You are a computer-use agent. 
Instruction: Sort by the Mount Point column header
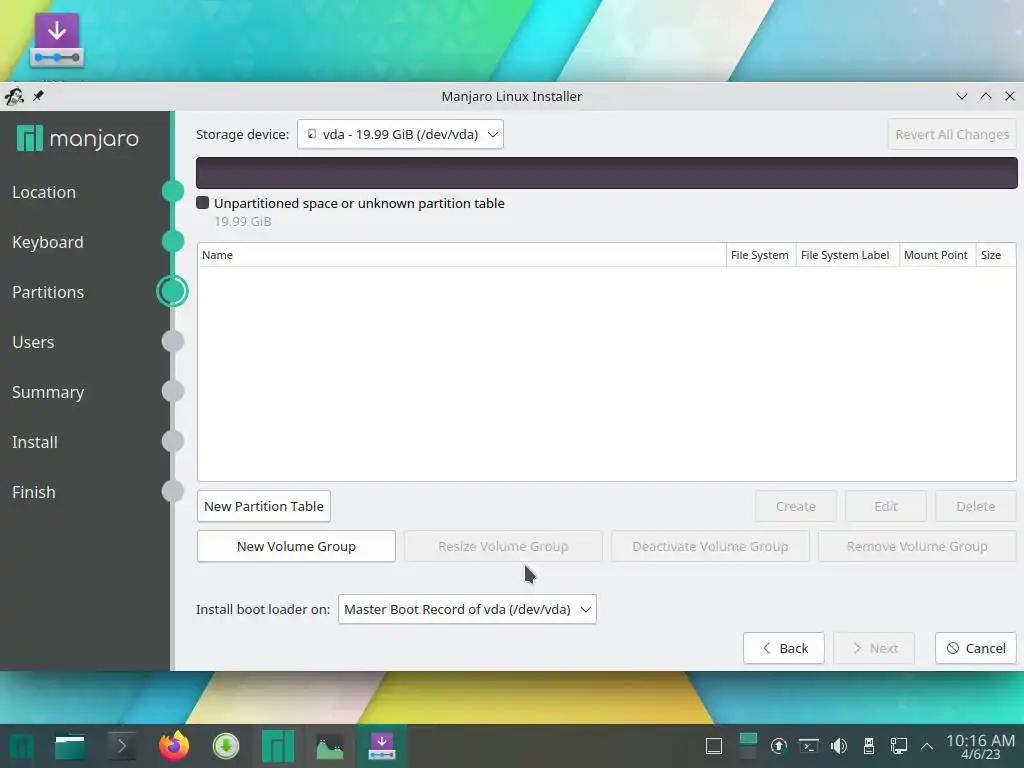click(x=937, y=255)
